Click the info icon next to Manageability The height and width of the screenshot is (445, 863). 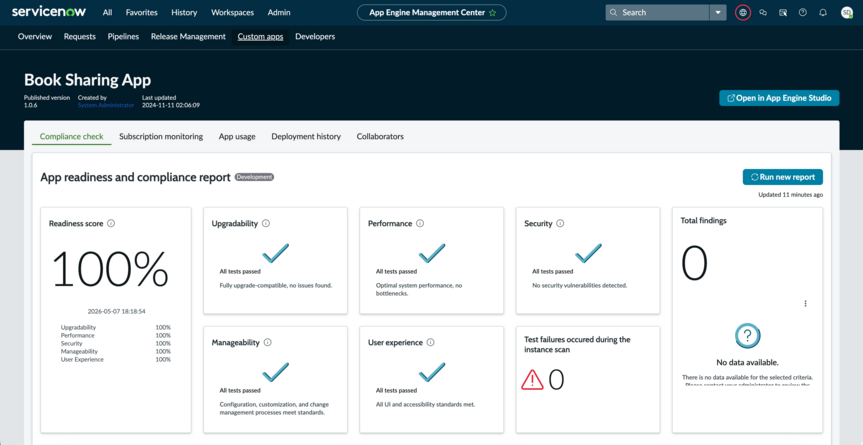[x=267, y=342]
